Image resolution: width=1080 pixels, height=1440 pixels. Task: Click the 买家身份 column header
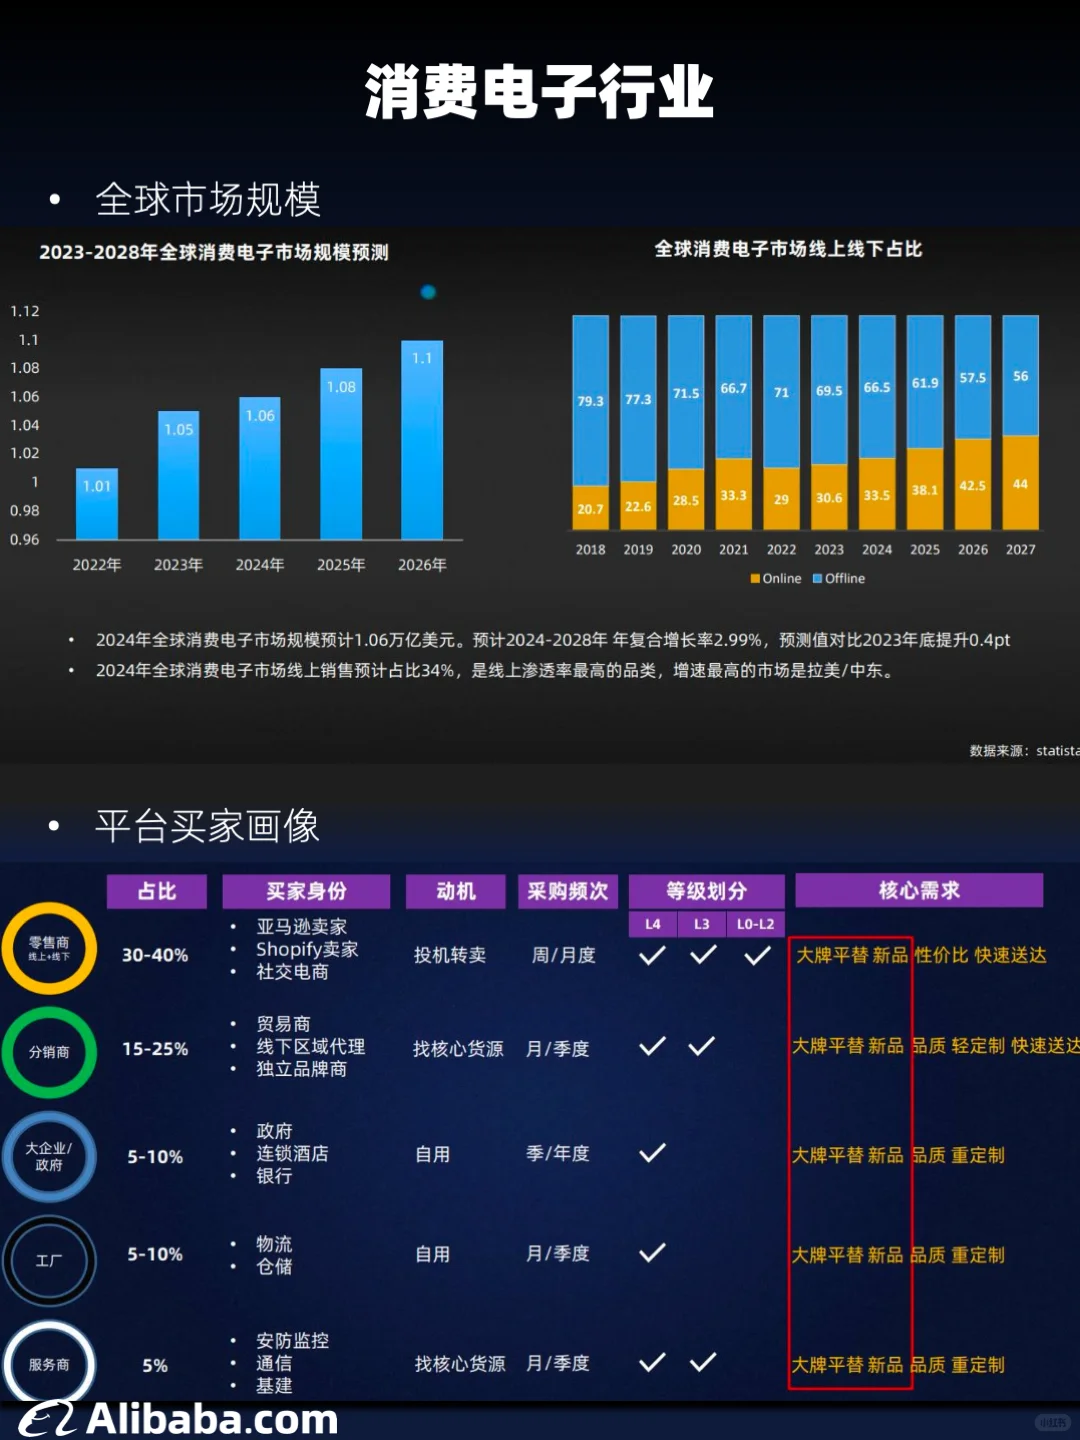pyautogui.click(x=306, y=890)
